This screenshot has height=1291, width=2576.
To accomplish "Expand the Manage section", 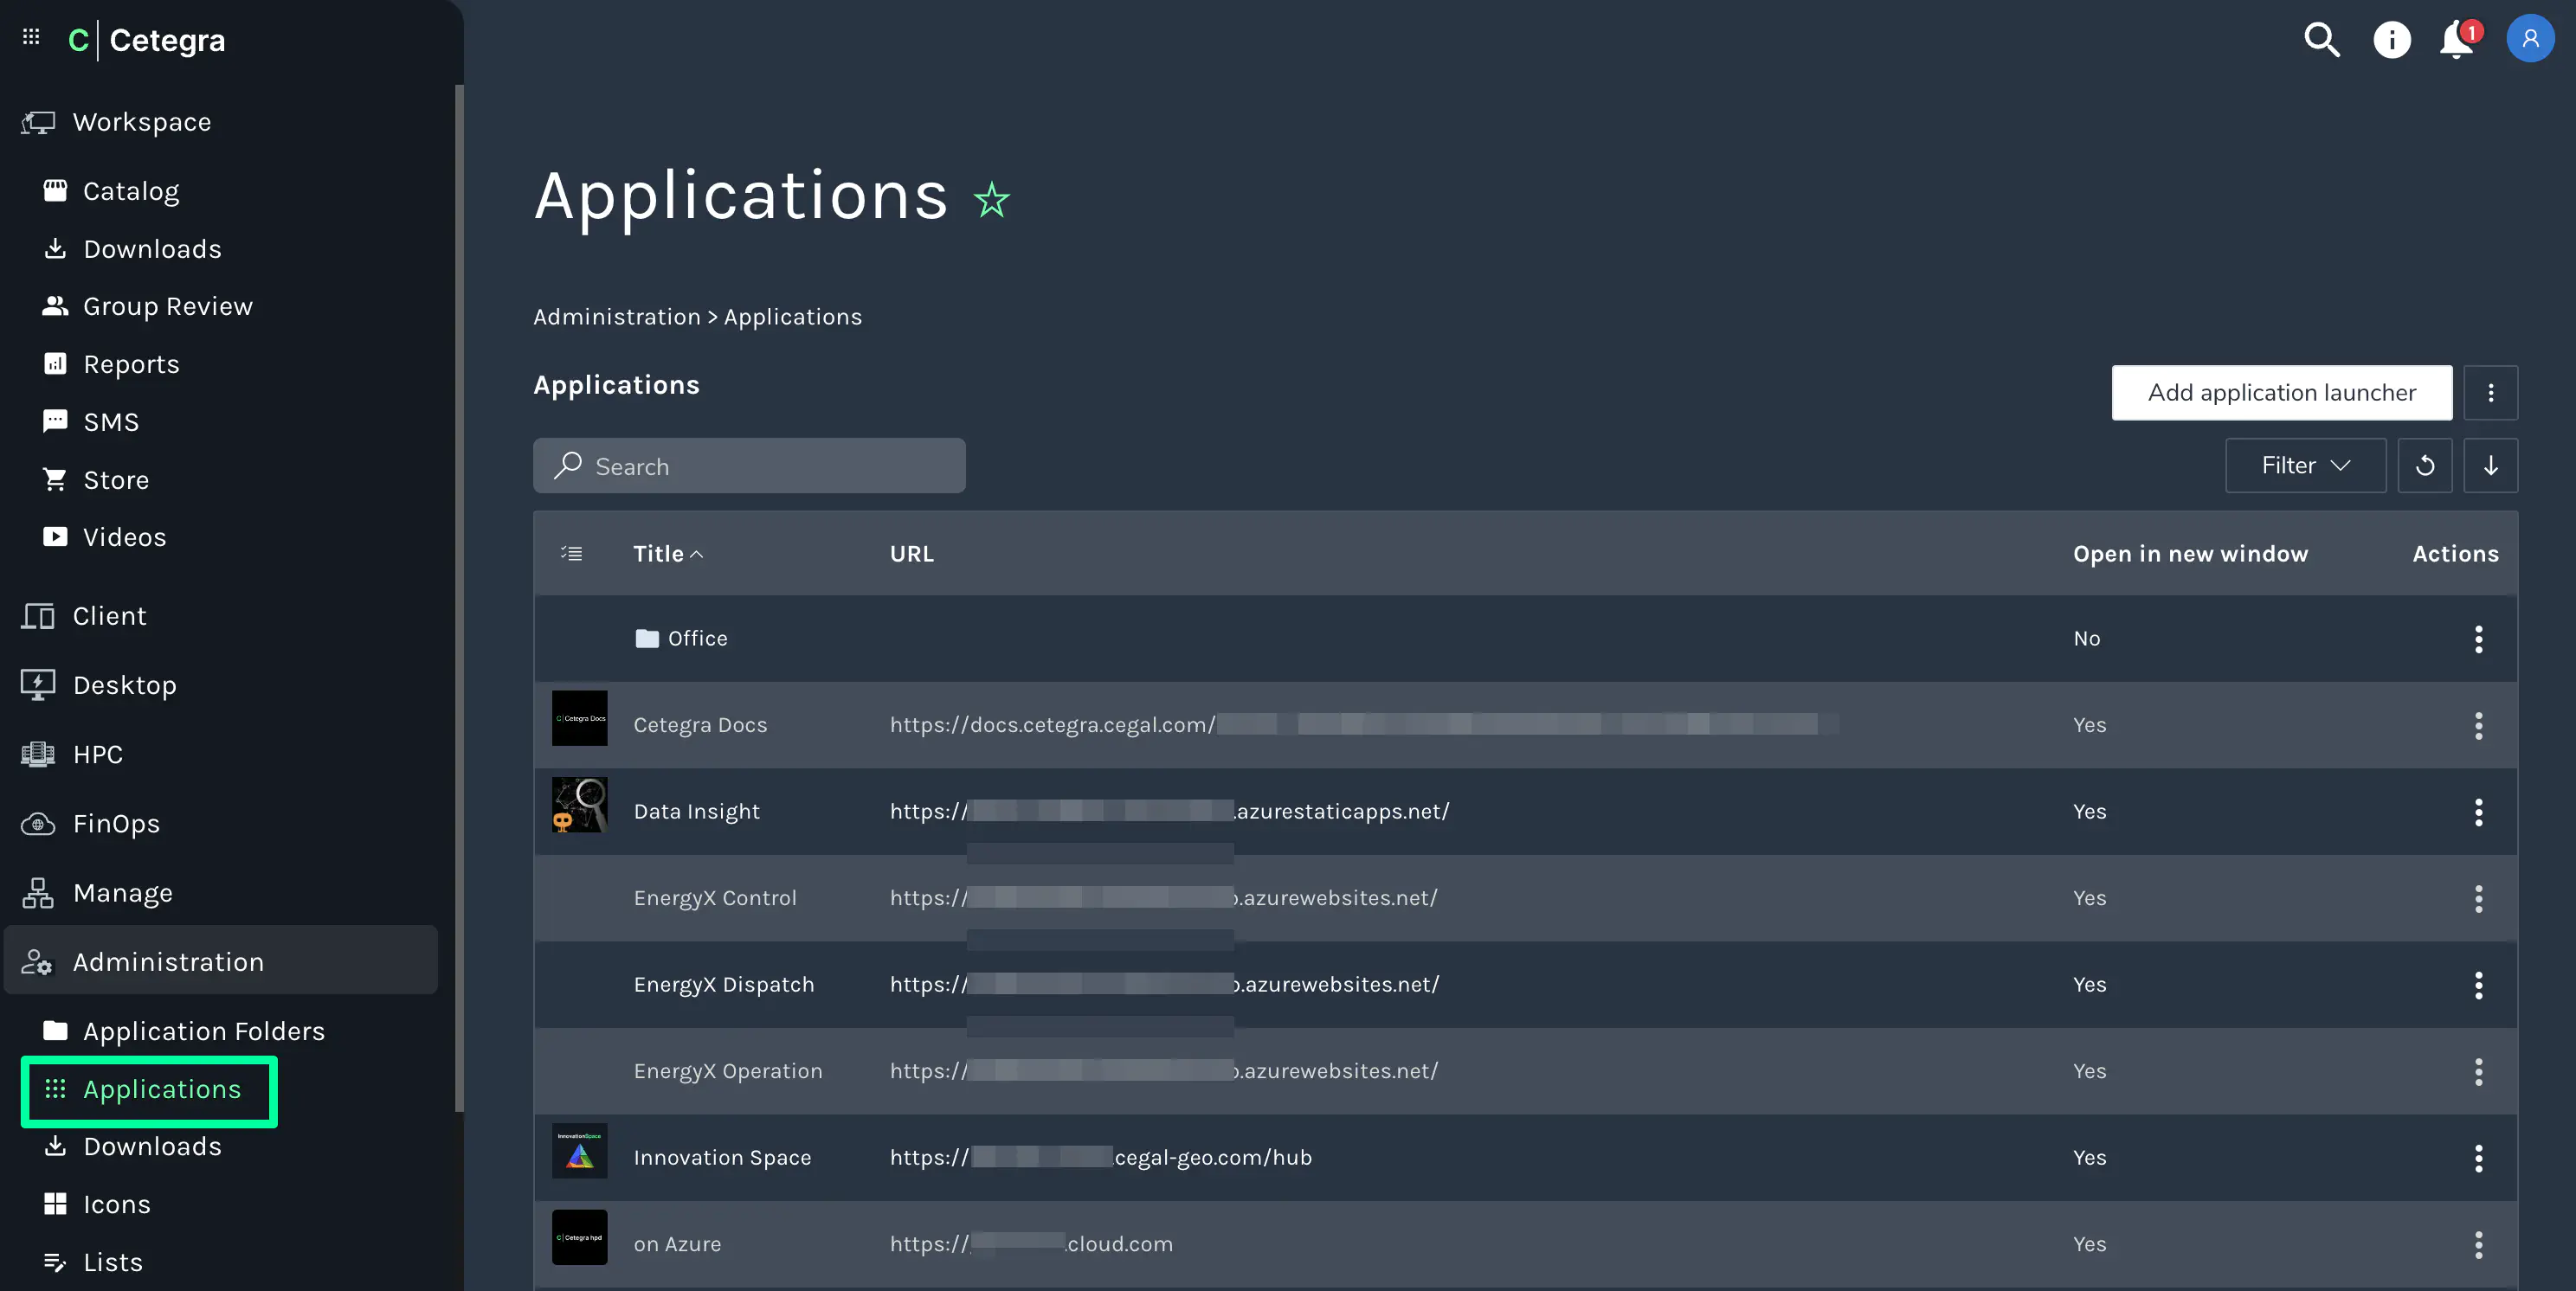I will pos(122,892).
